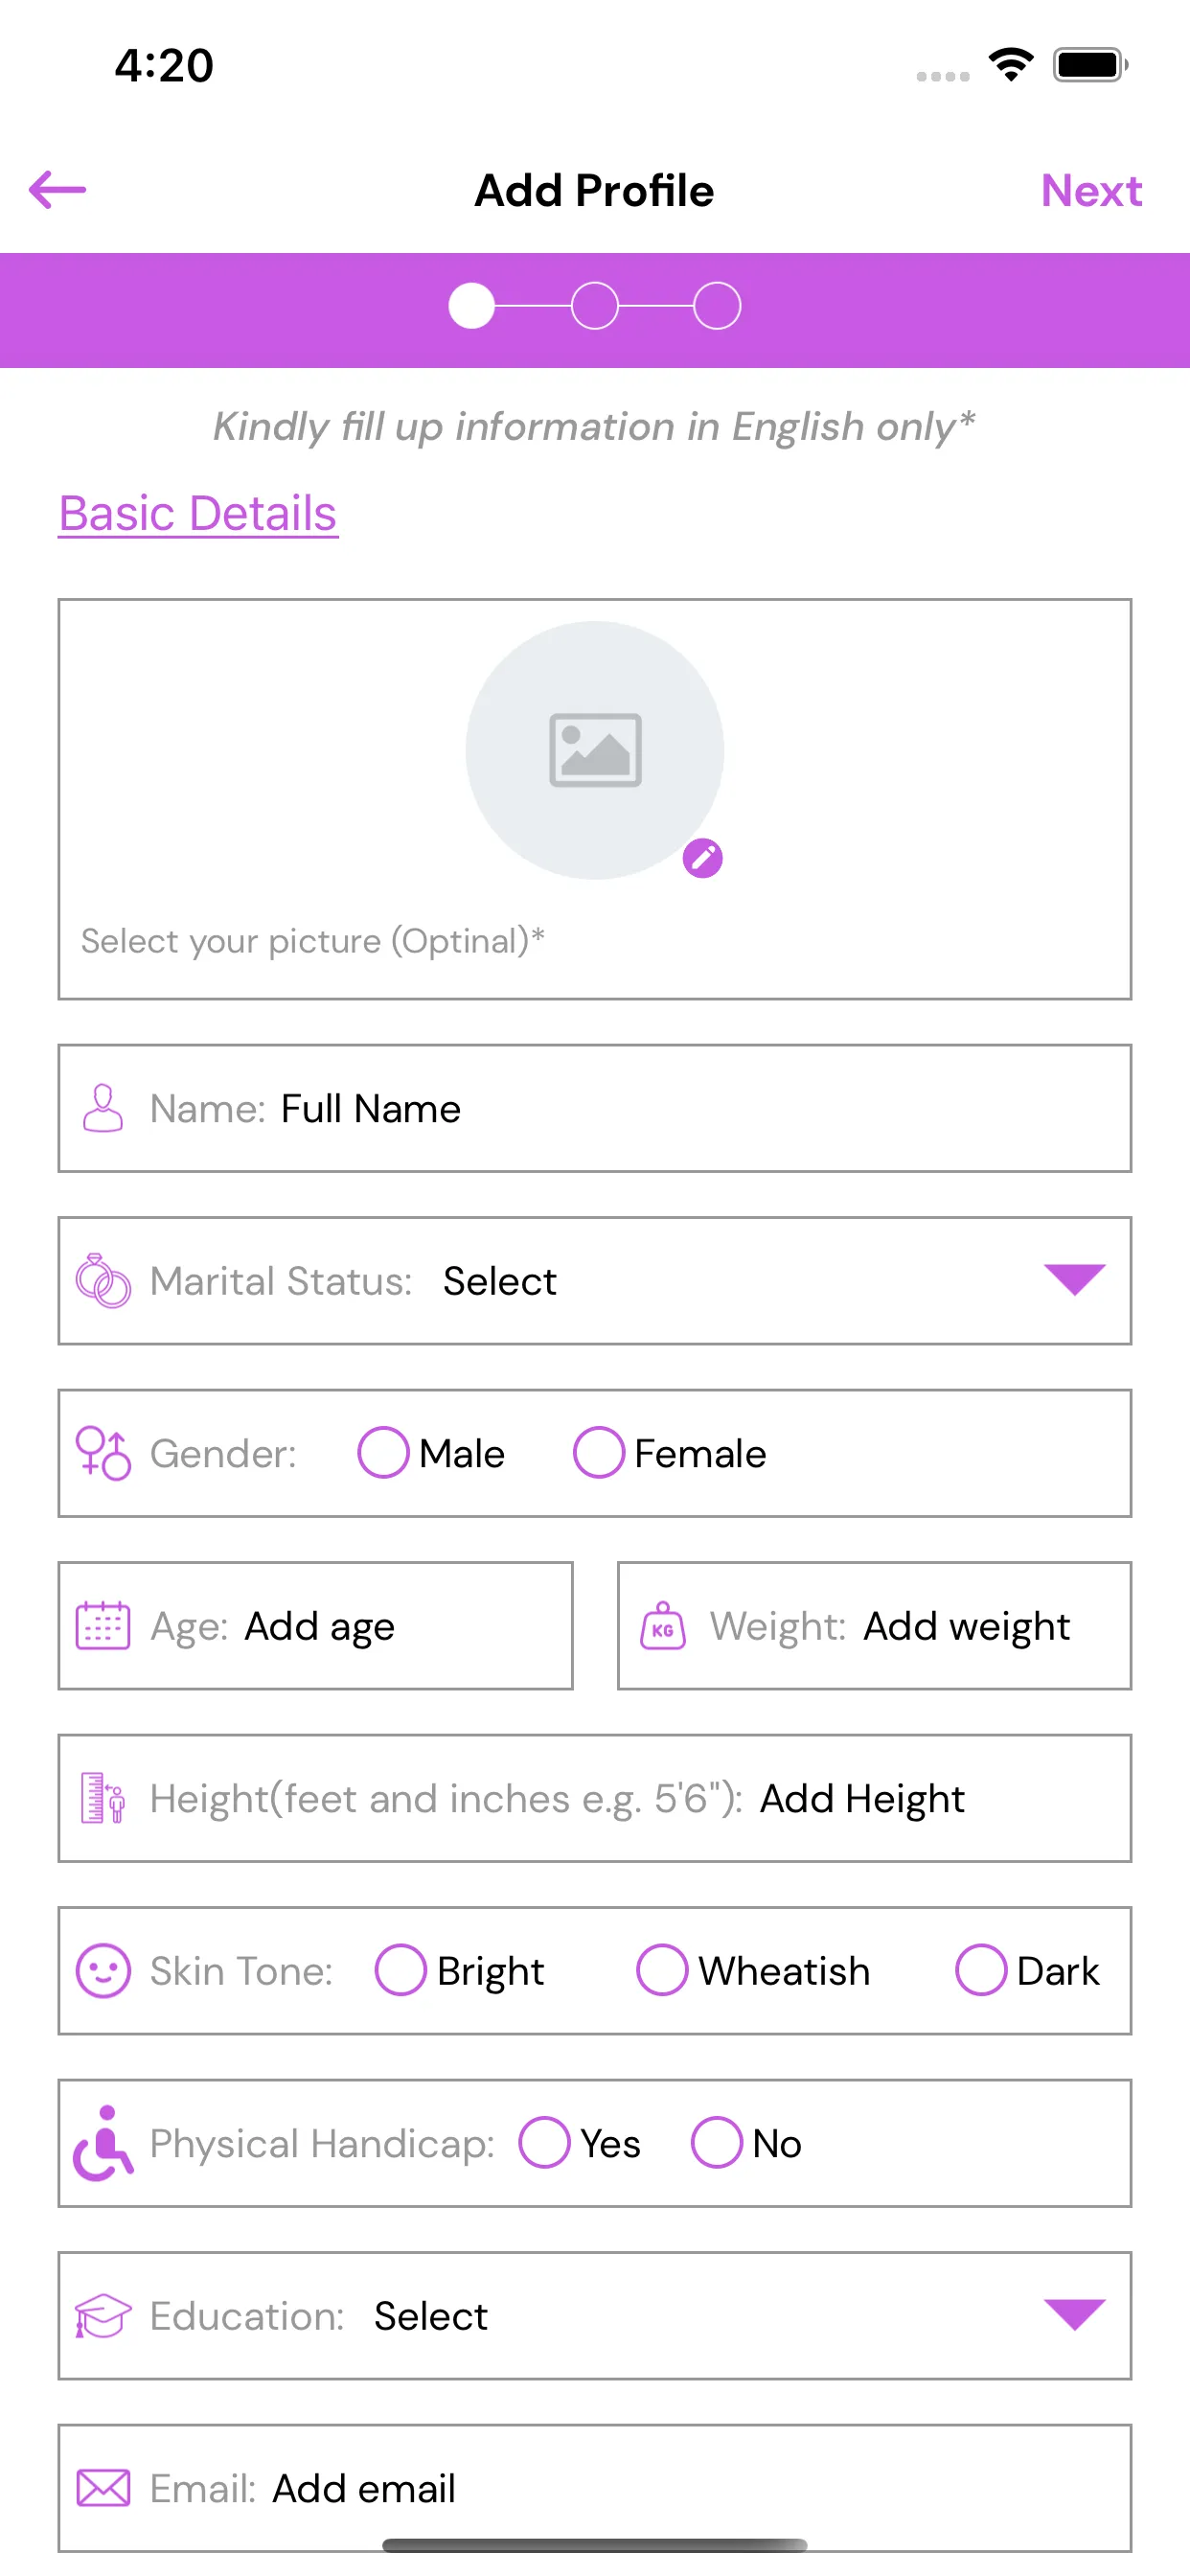Go to first step indicator circle

(472, 306)
